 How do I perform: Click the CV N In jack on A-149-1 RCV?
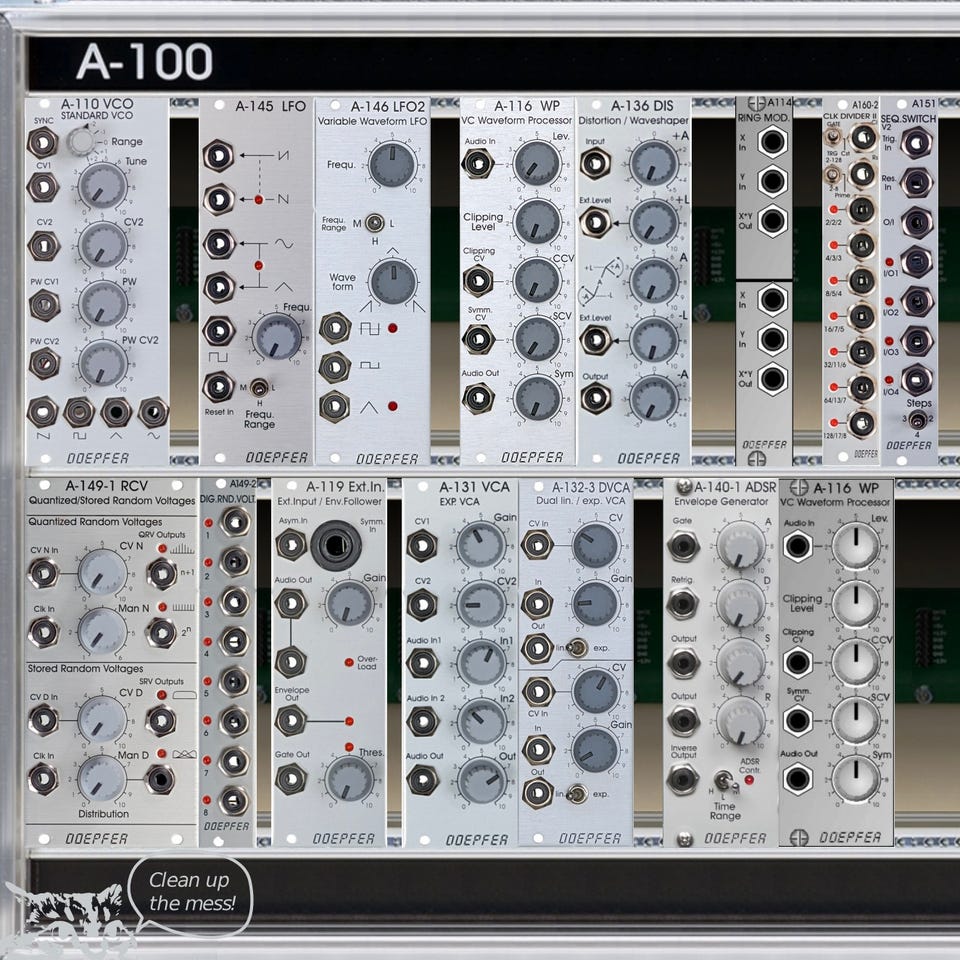(x=43, y=573)
